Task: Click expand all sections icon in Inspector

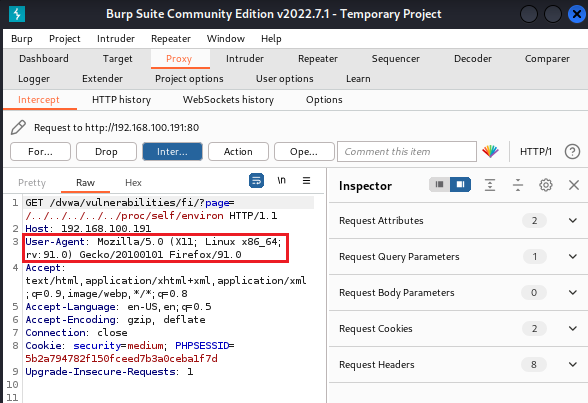Action: pyautogui.click(x=490, y=185)
